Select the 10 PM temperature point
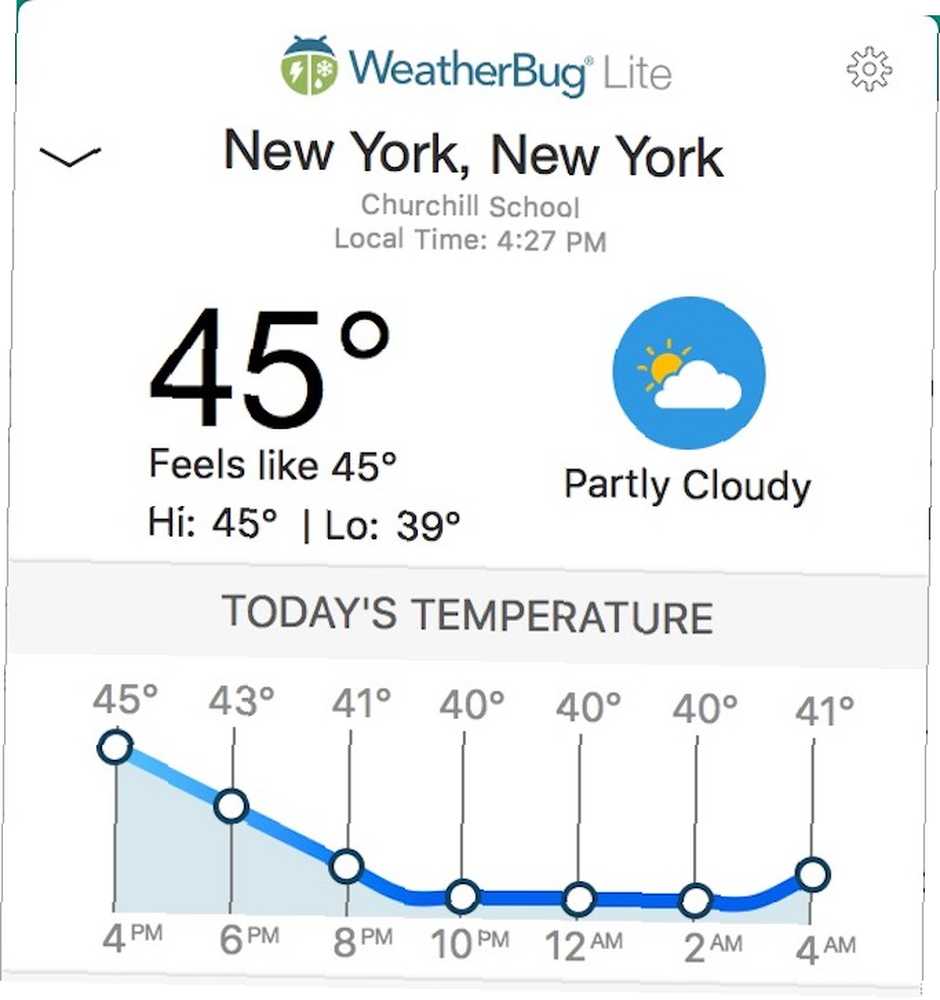The height and width of the screenshot is (1000, 940). [x=462, y=896]
